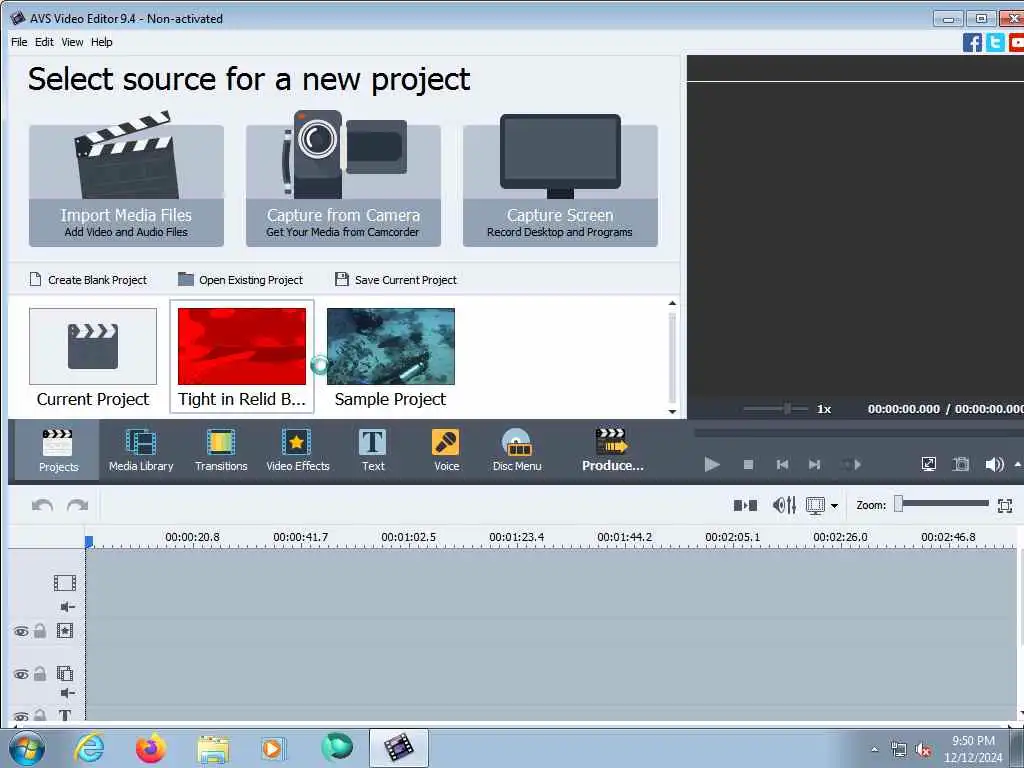The image size is (1024, 768).
Task: Select the Sample Project thumbnail
Action: (x=391, y=357)
